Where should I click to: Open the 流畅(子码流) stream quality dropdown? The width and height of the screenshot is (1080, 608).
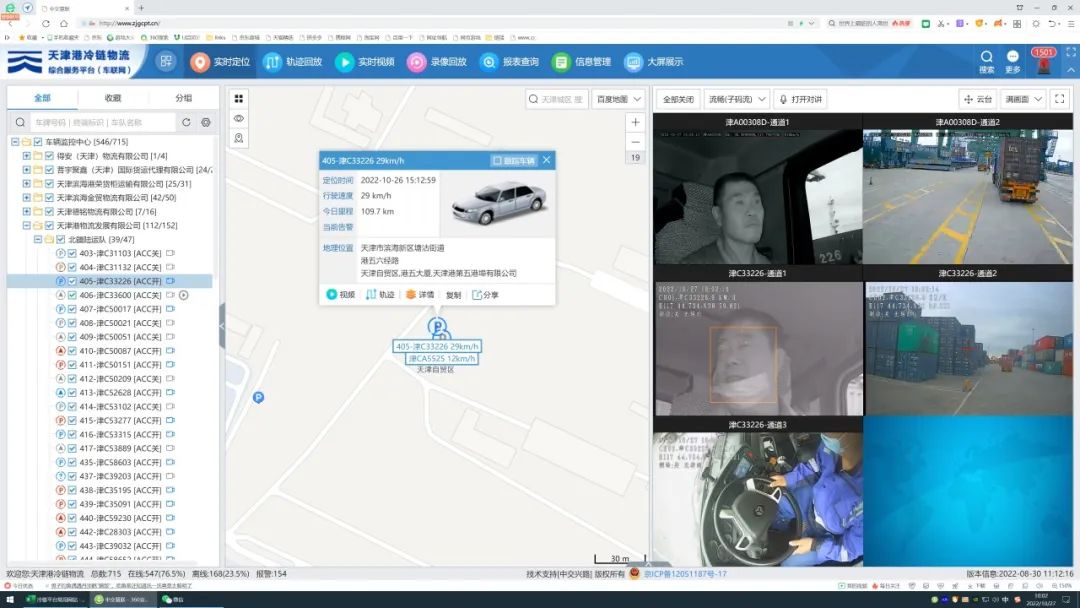pyautogui.click(x=735, y=99)
